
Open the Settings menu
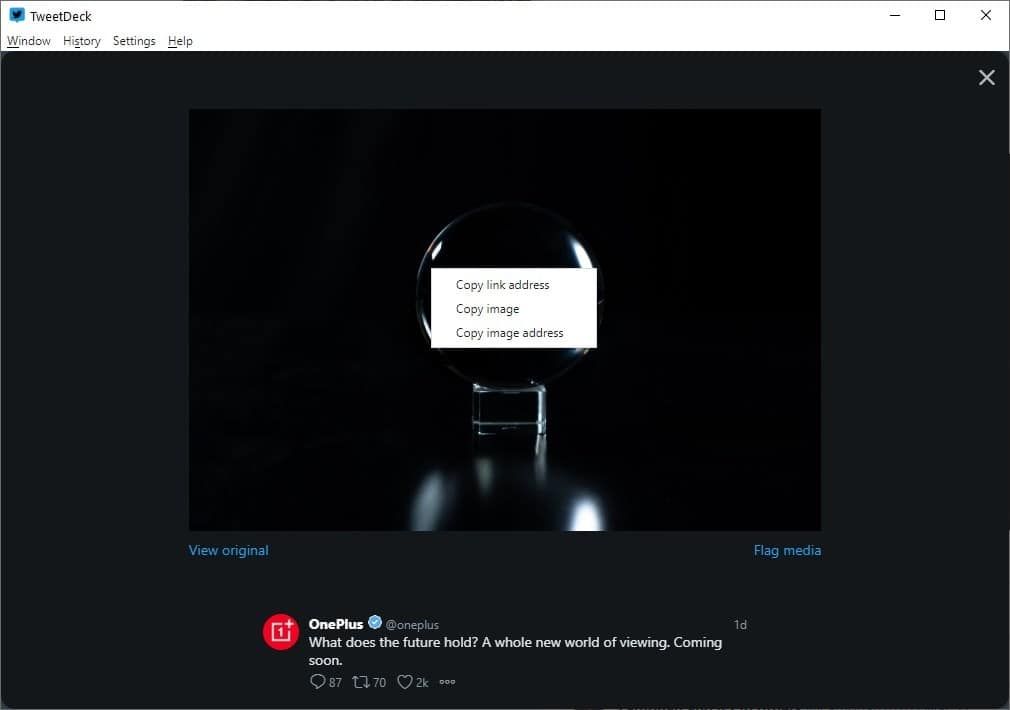click(x=134, y=41)
